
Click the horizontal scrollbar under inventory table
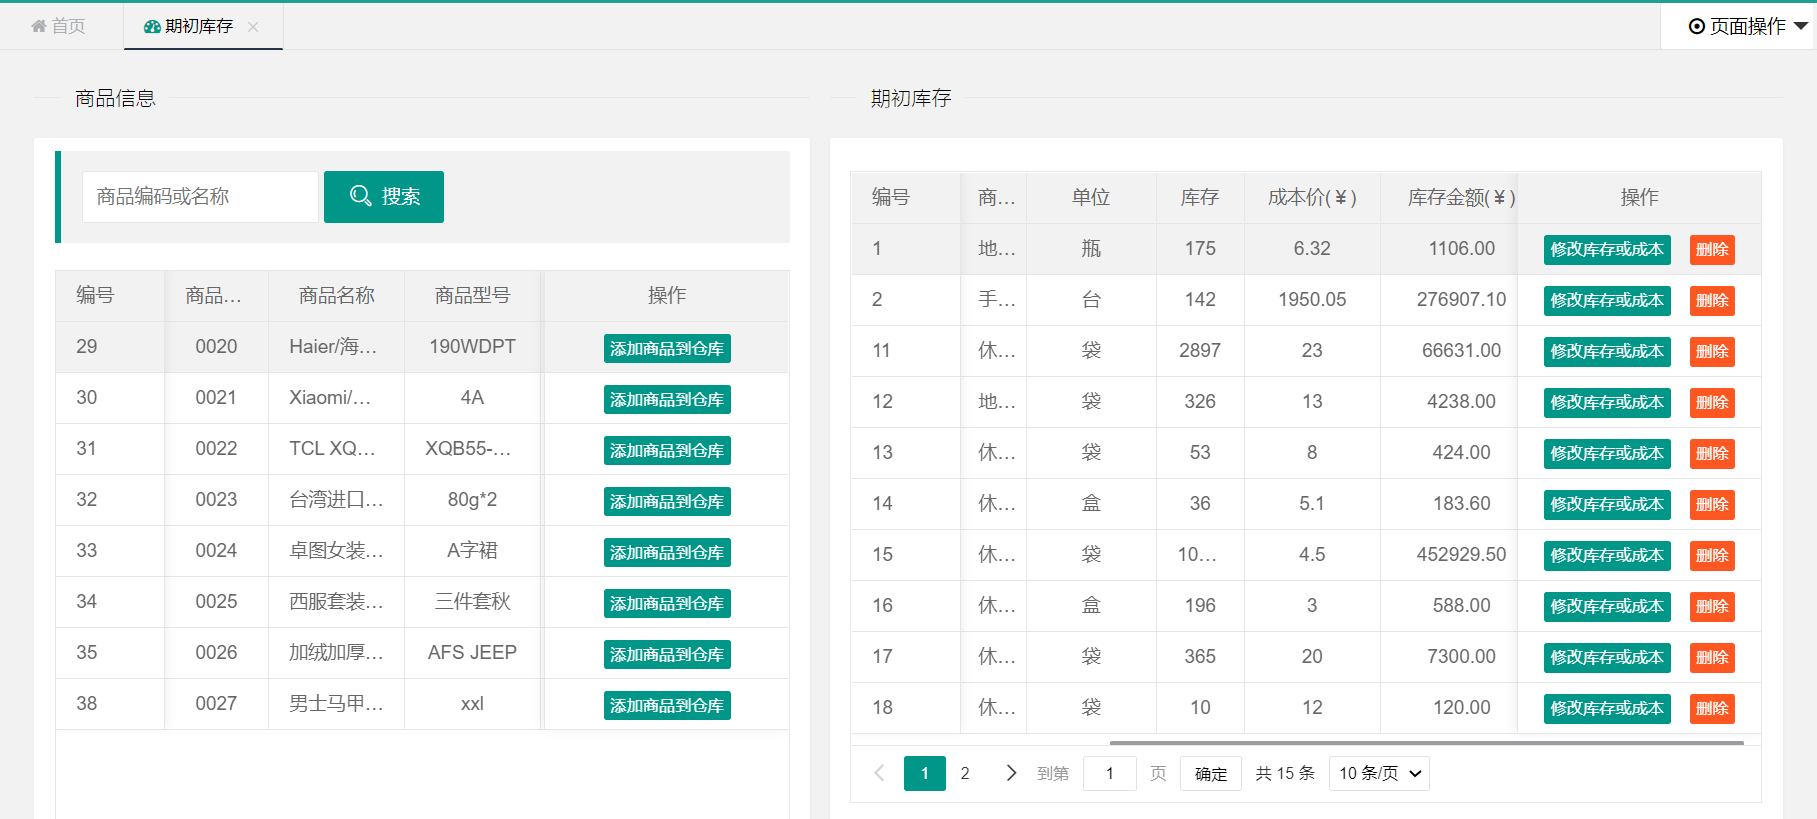(x=1427, y=743)
